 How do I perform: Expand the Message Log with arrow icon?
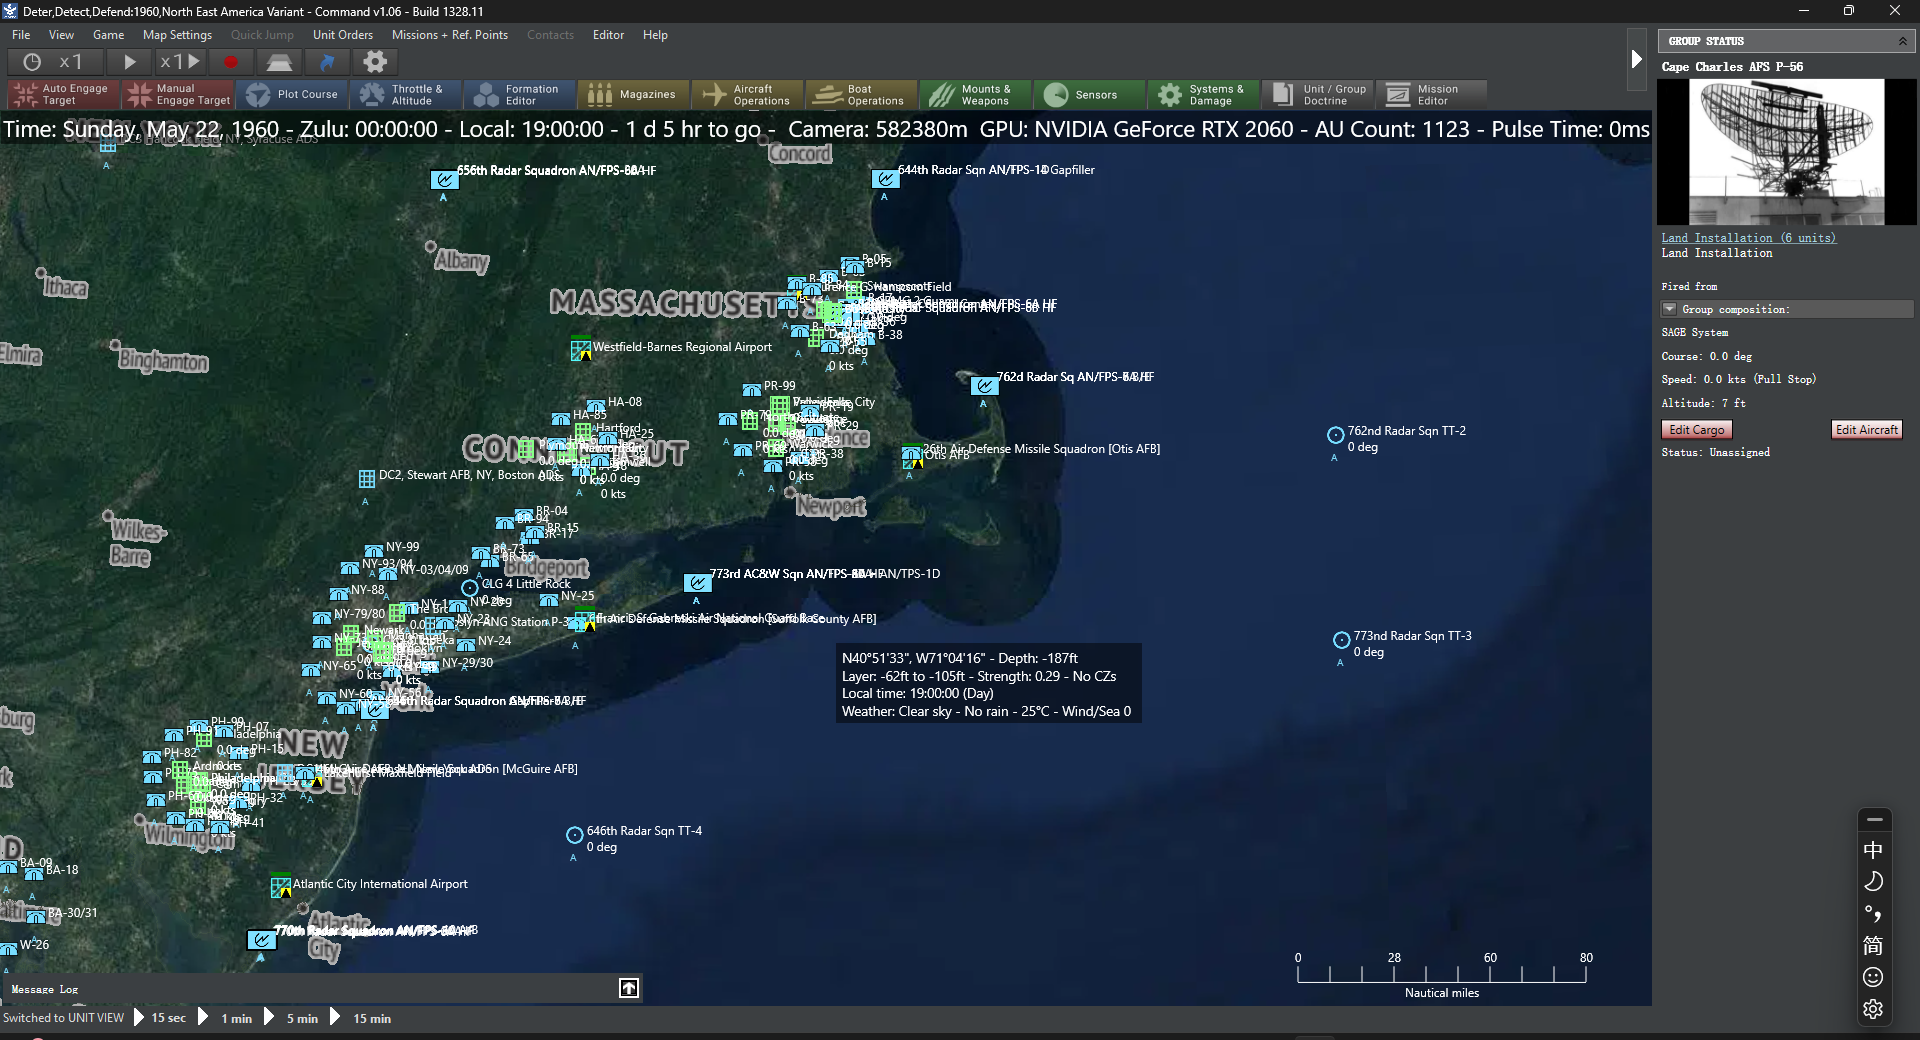pyautogui.click(x=629, y=988)
